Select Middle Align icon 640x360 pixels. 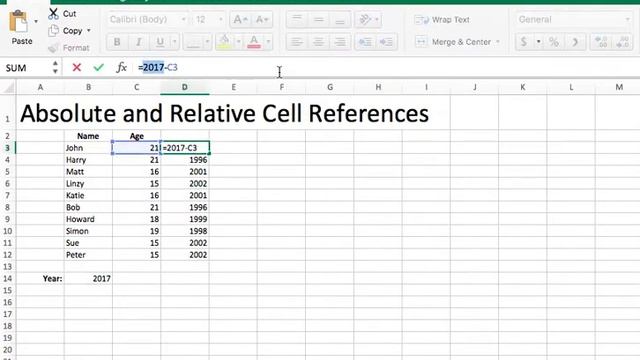318,19
